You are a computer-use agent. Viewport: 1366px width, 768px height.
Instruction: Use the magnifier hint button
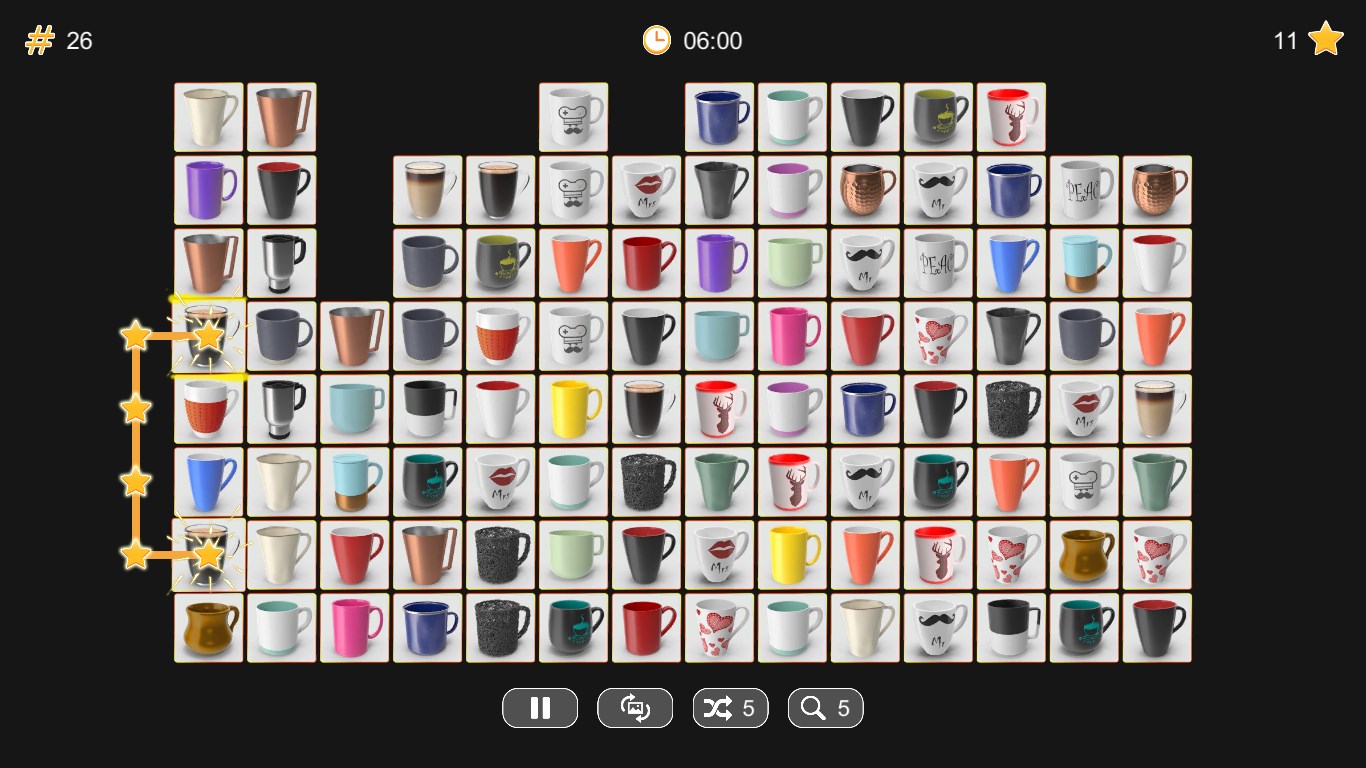(x=825, y=708)
